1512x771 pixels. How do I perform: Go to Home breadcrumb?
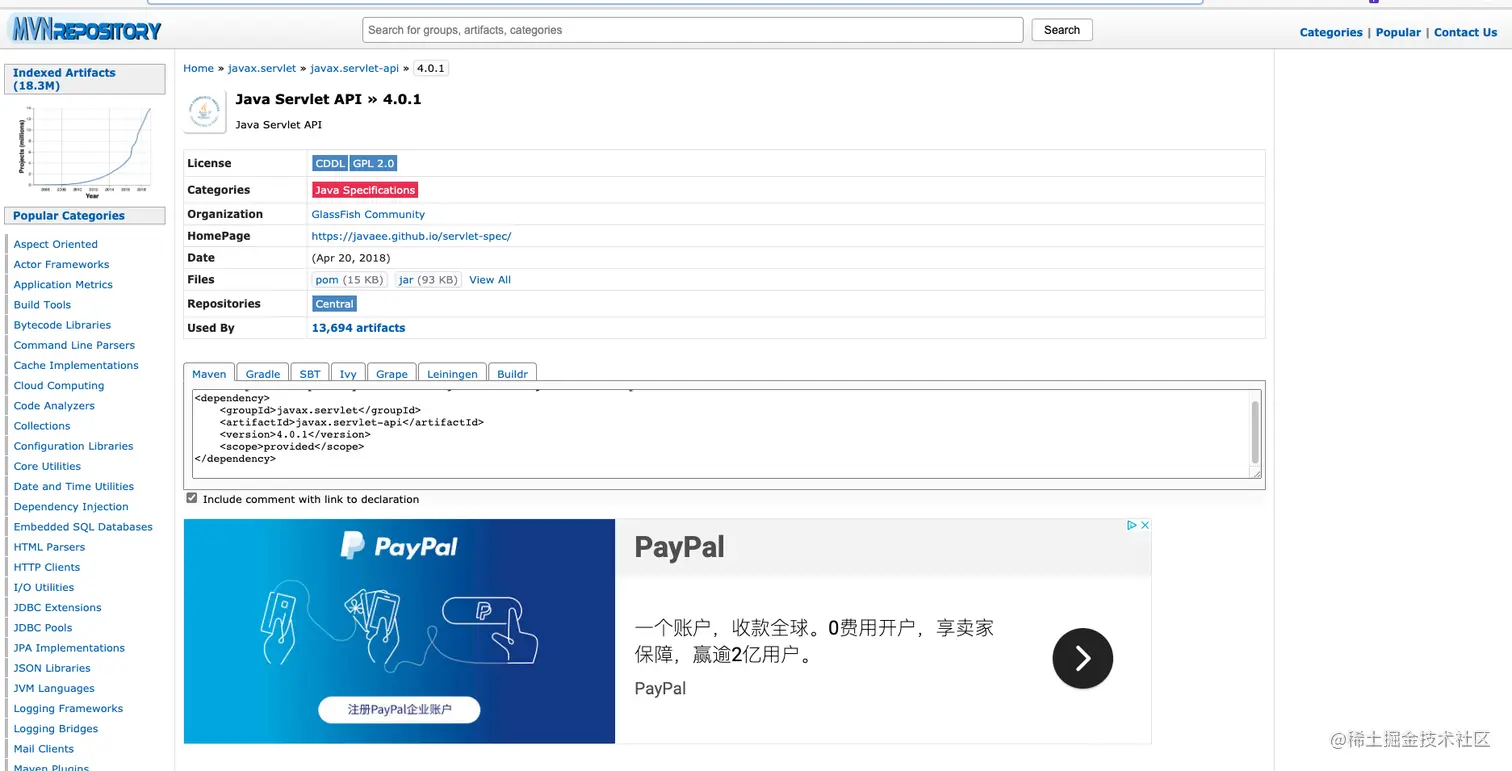point(198,68)
